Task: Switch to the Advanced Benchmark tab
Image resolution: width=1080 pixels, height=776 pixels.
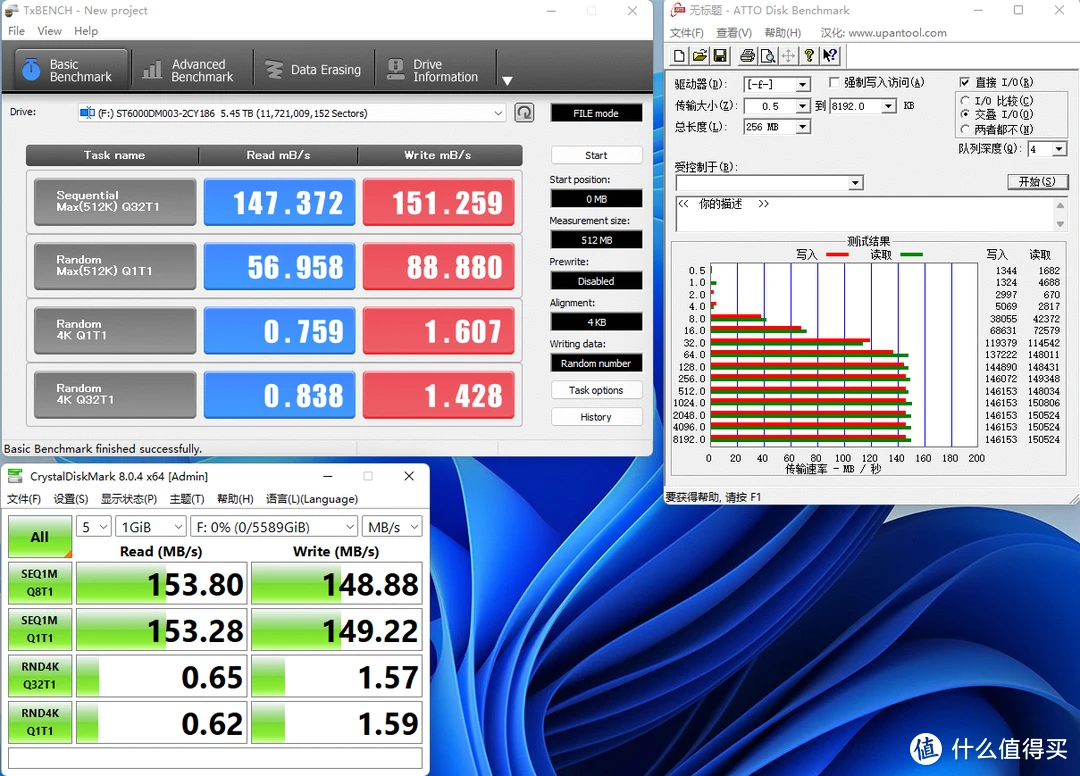Action: pos(190,70)
